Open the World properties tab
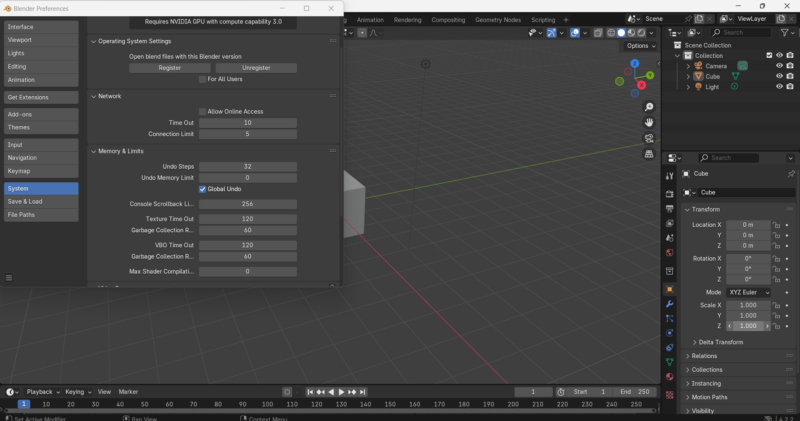Viewport: 800px width, 421px height. coord(669,253)
